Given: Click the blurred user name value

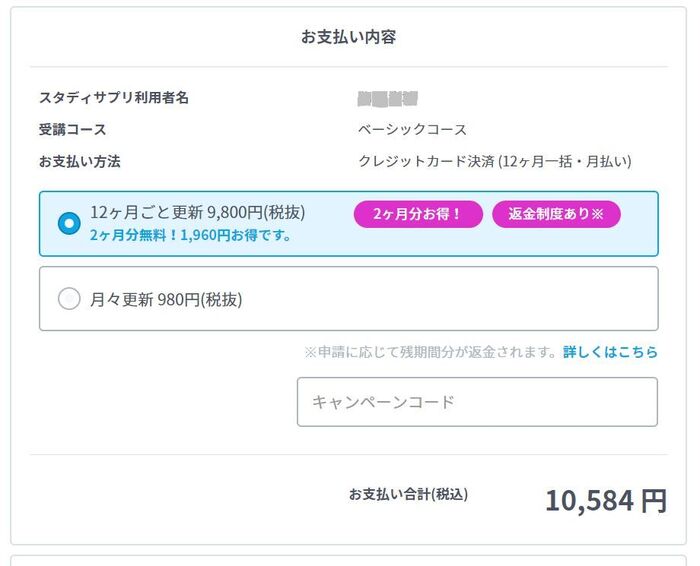Looking at the screenshot, I should [x=387, y=98].
